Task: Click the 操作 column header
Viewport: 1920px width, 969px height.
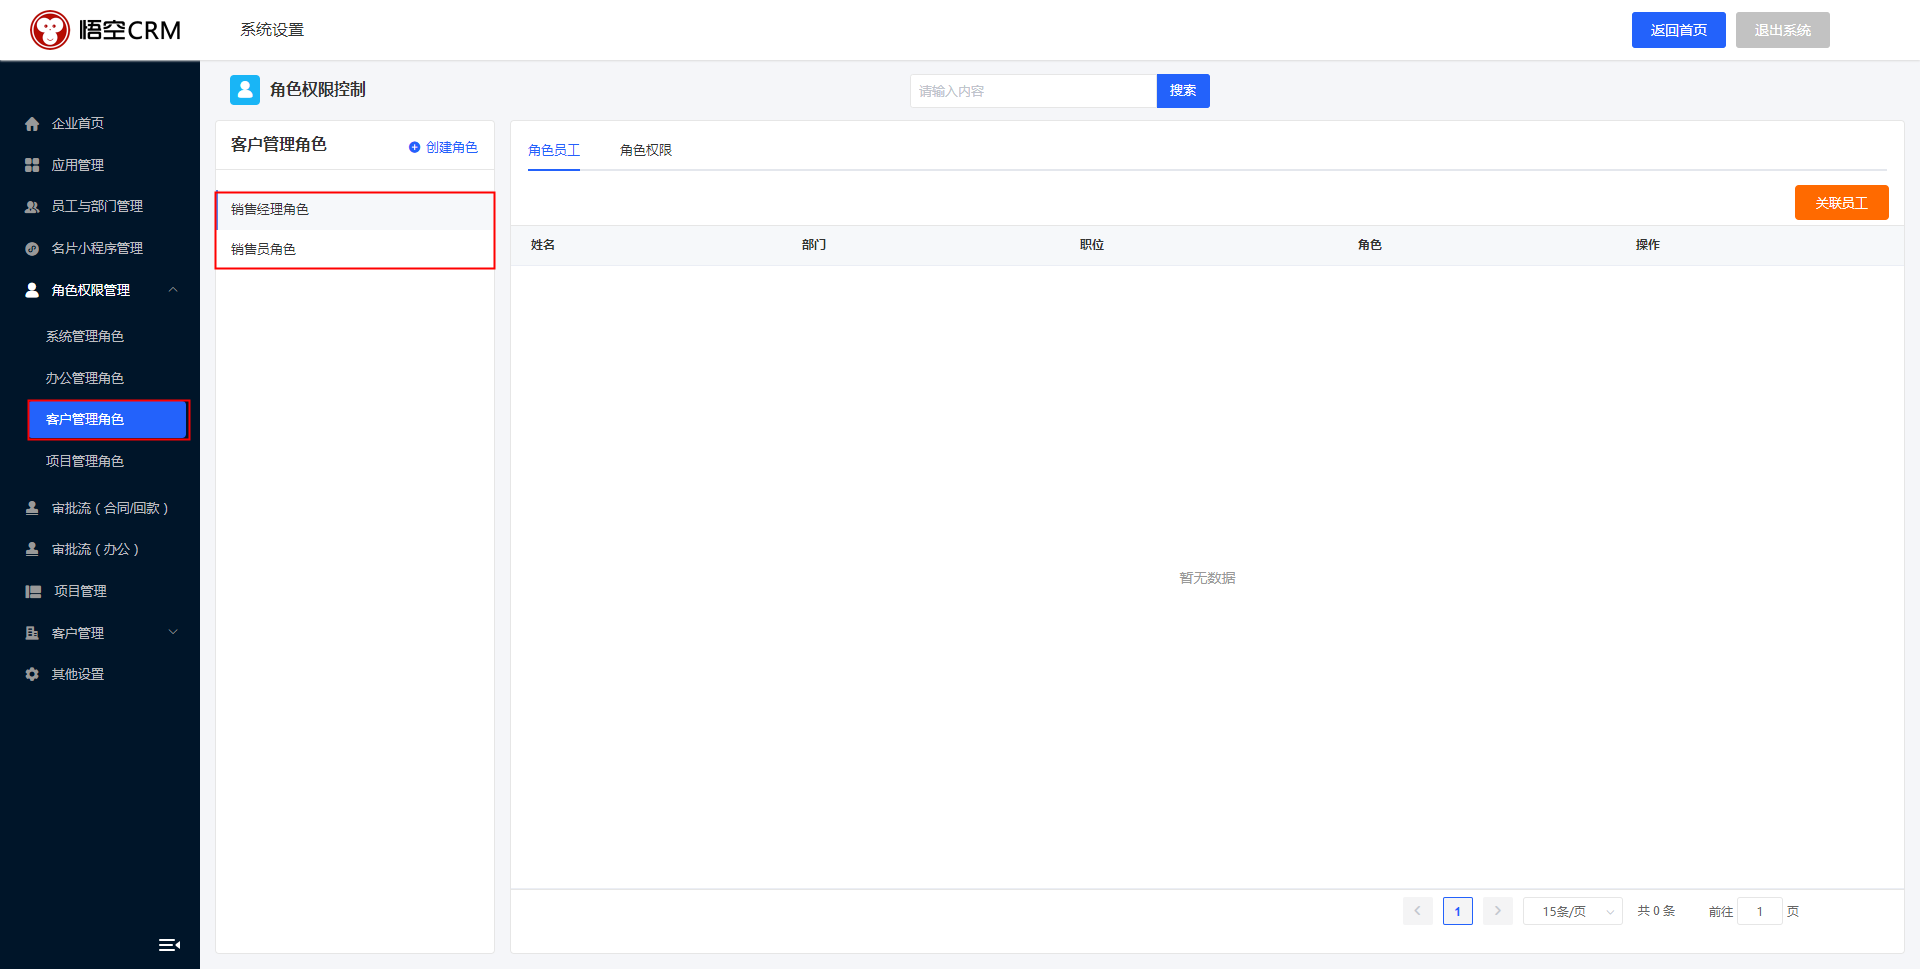Action: coord(1648,245)
